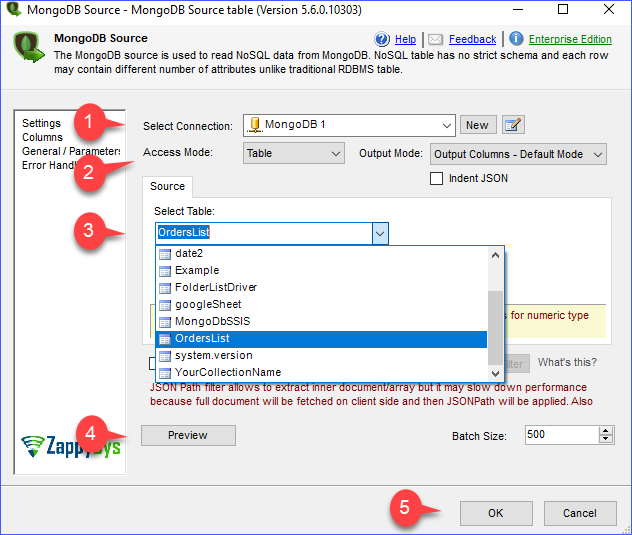Increase Batch Size with the up spinner
The height and width of the screenshot is (535, 632).
[x=606, y=431]
